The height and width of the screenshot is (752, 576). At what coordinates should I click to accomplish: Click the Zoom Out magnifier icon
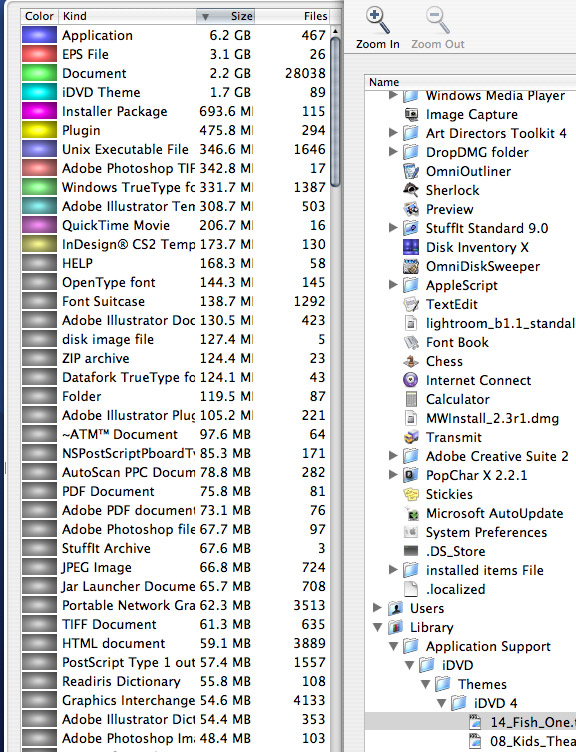coord(437,21)
